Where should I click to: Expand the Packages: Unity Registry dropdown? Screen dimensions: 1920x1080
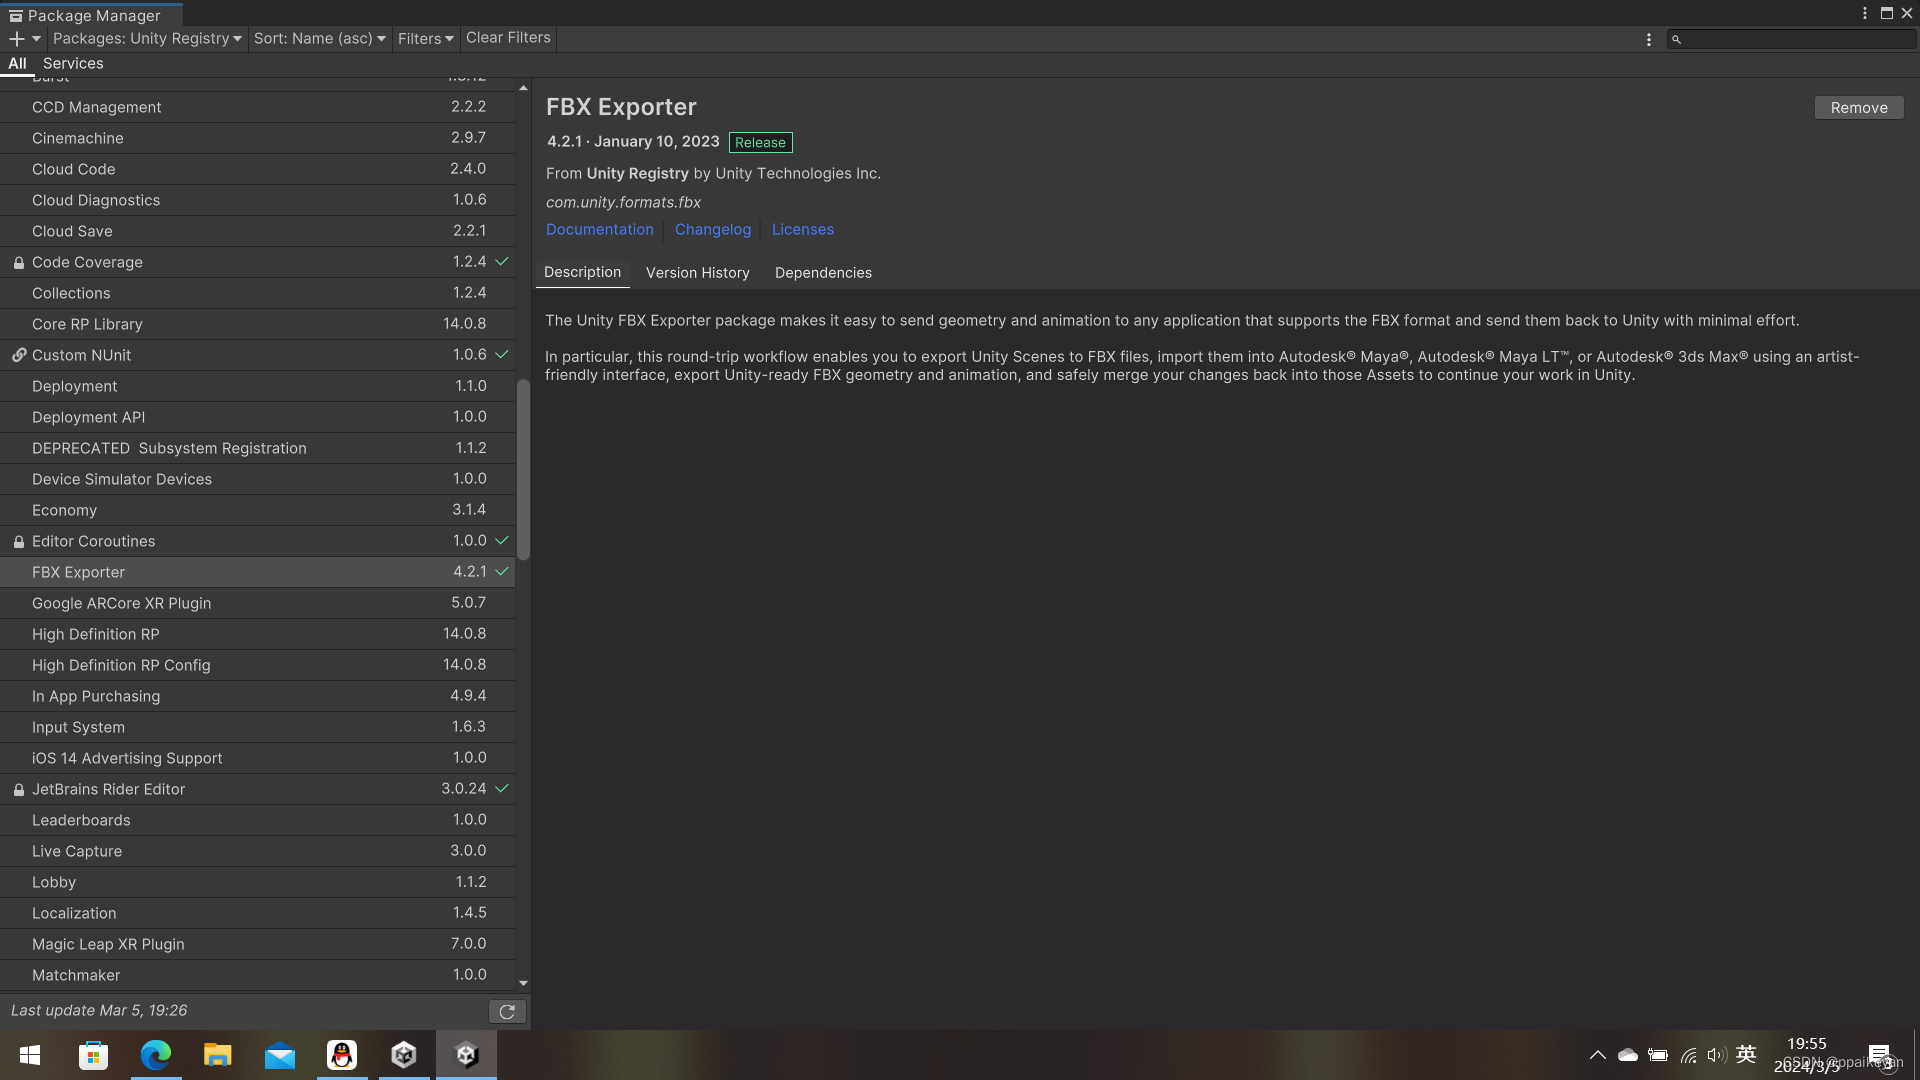147,39
